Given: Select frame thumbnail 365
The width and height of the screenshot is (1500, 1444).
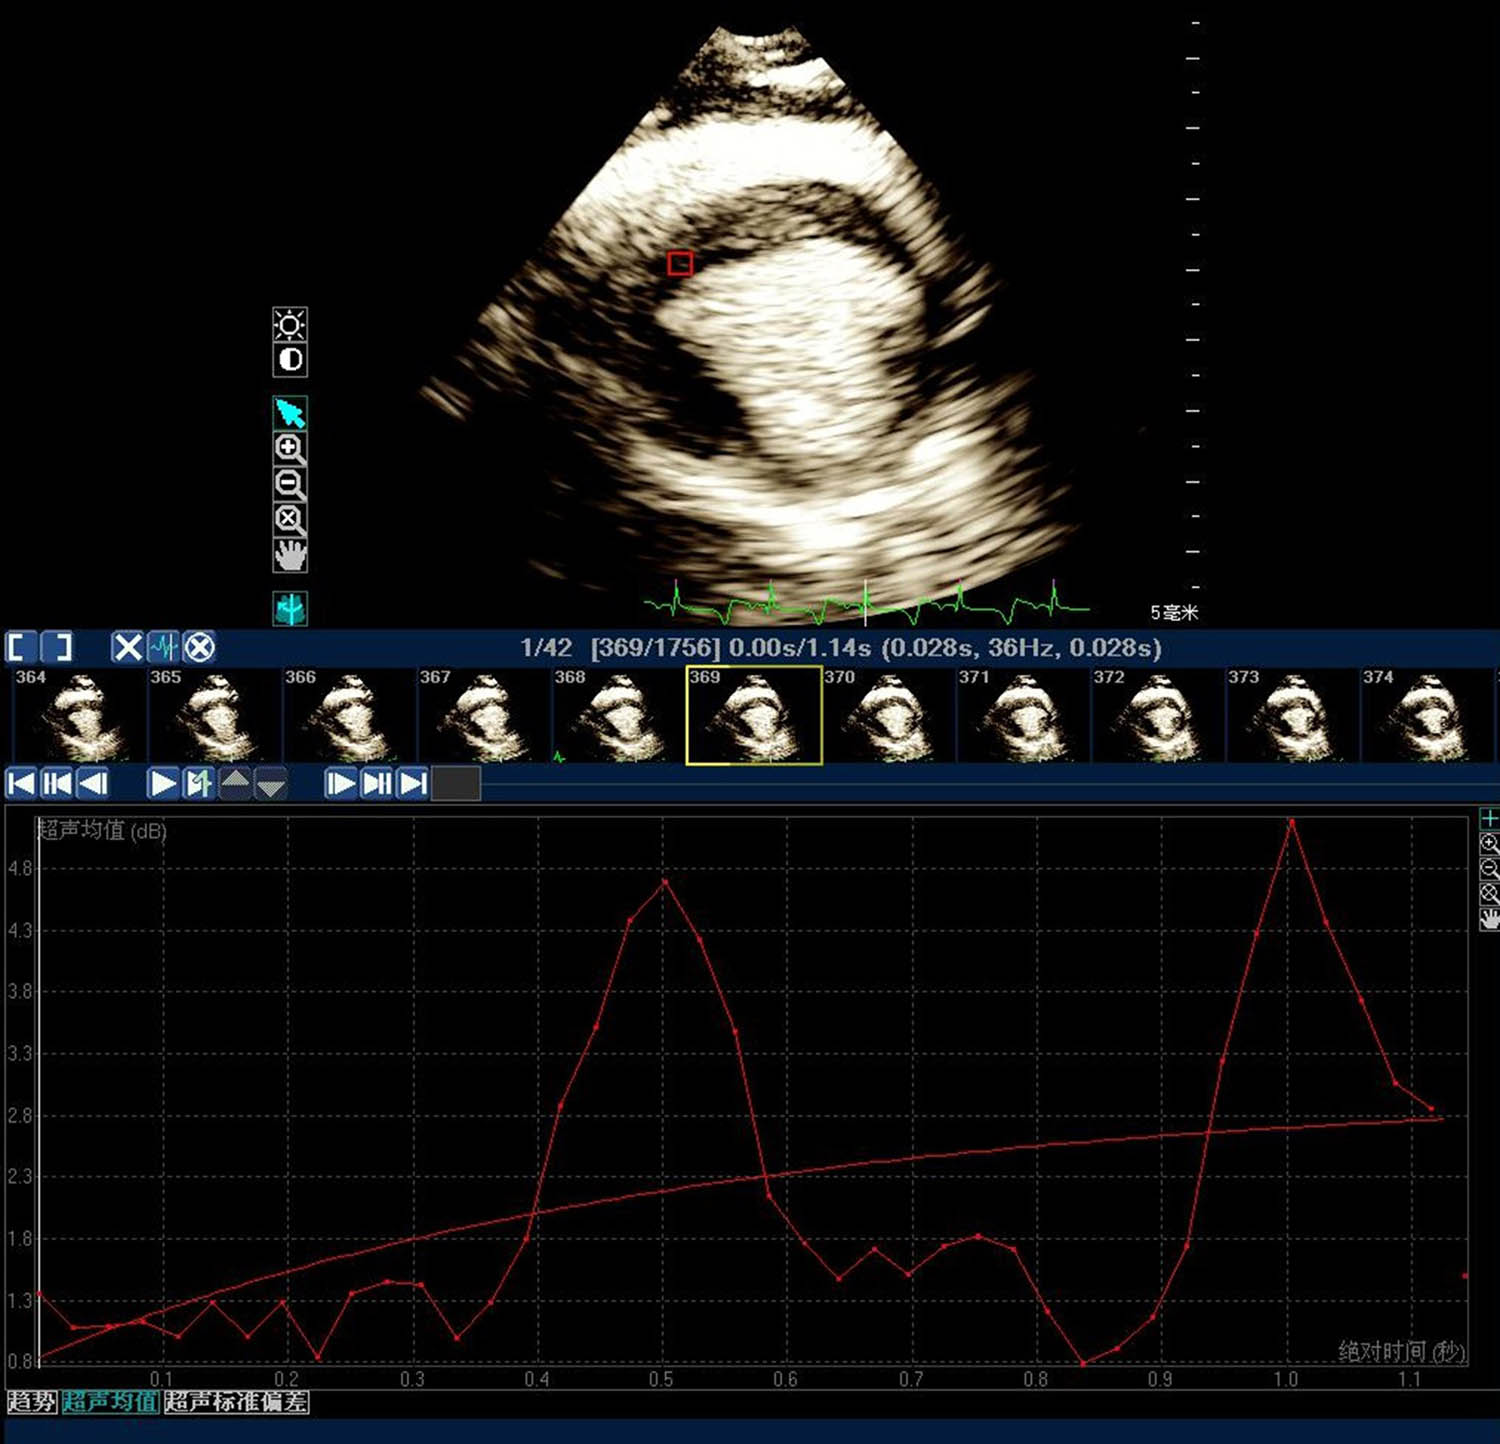Looking at the screenshot, I should [214, 715].
